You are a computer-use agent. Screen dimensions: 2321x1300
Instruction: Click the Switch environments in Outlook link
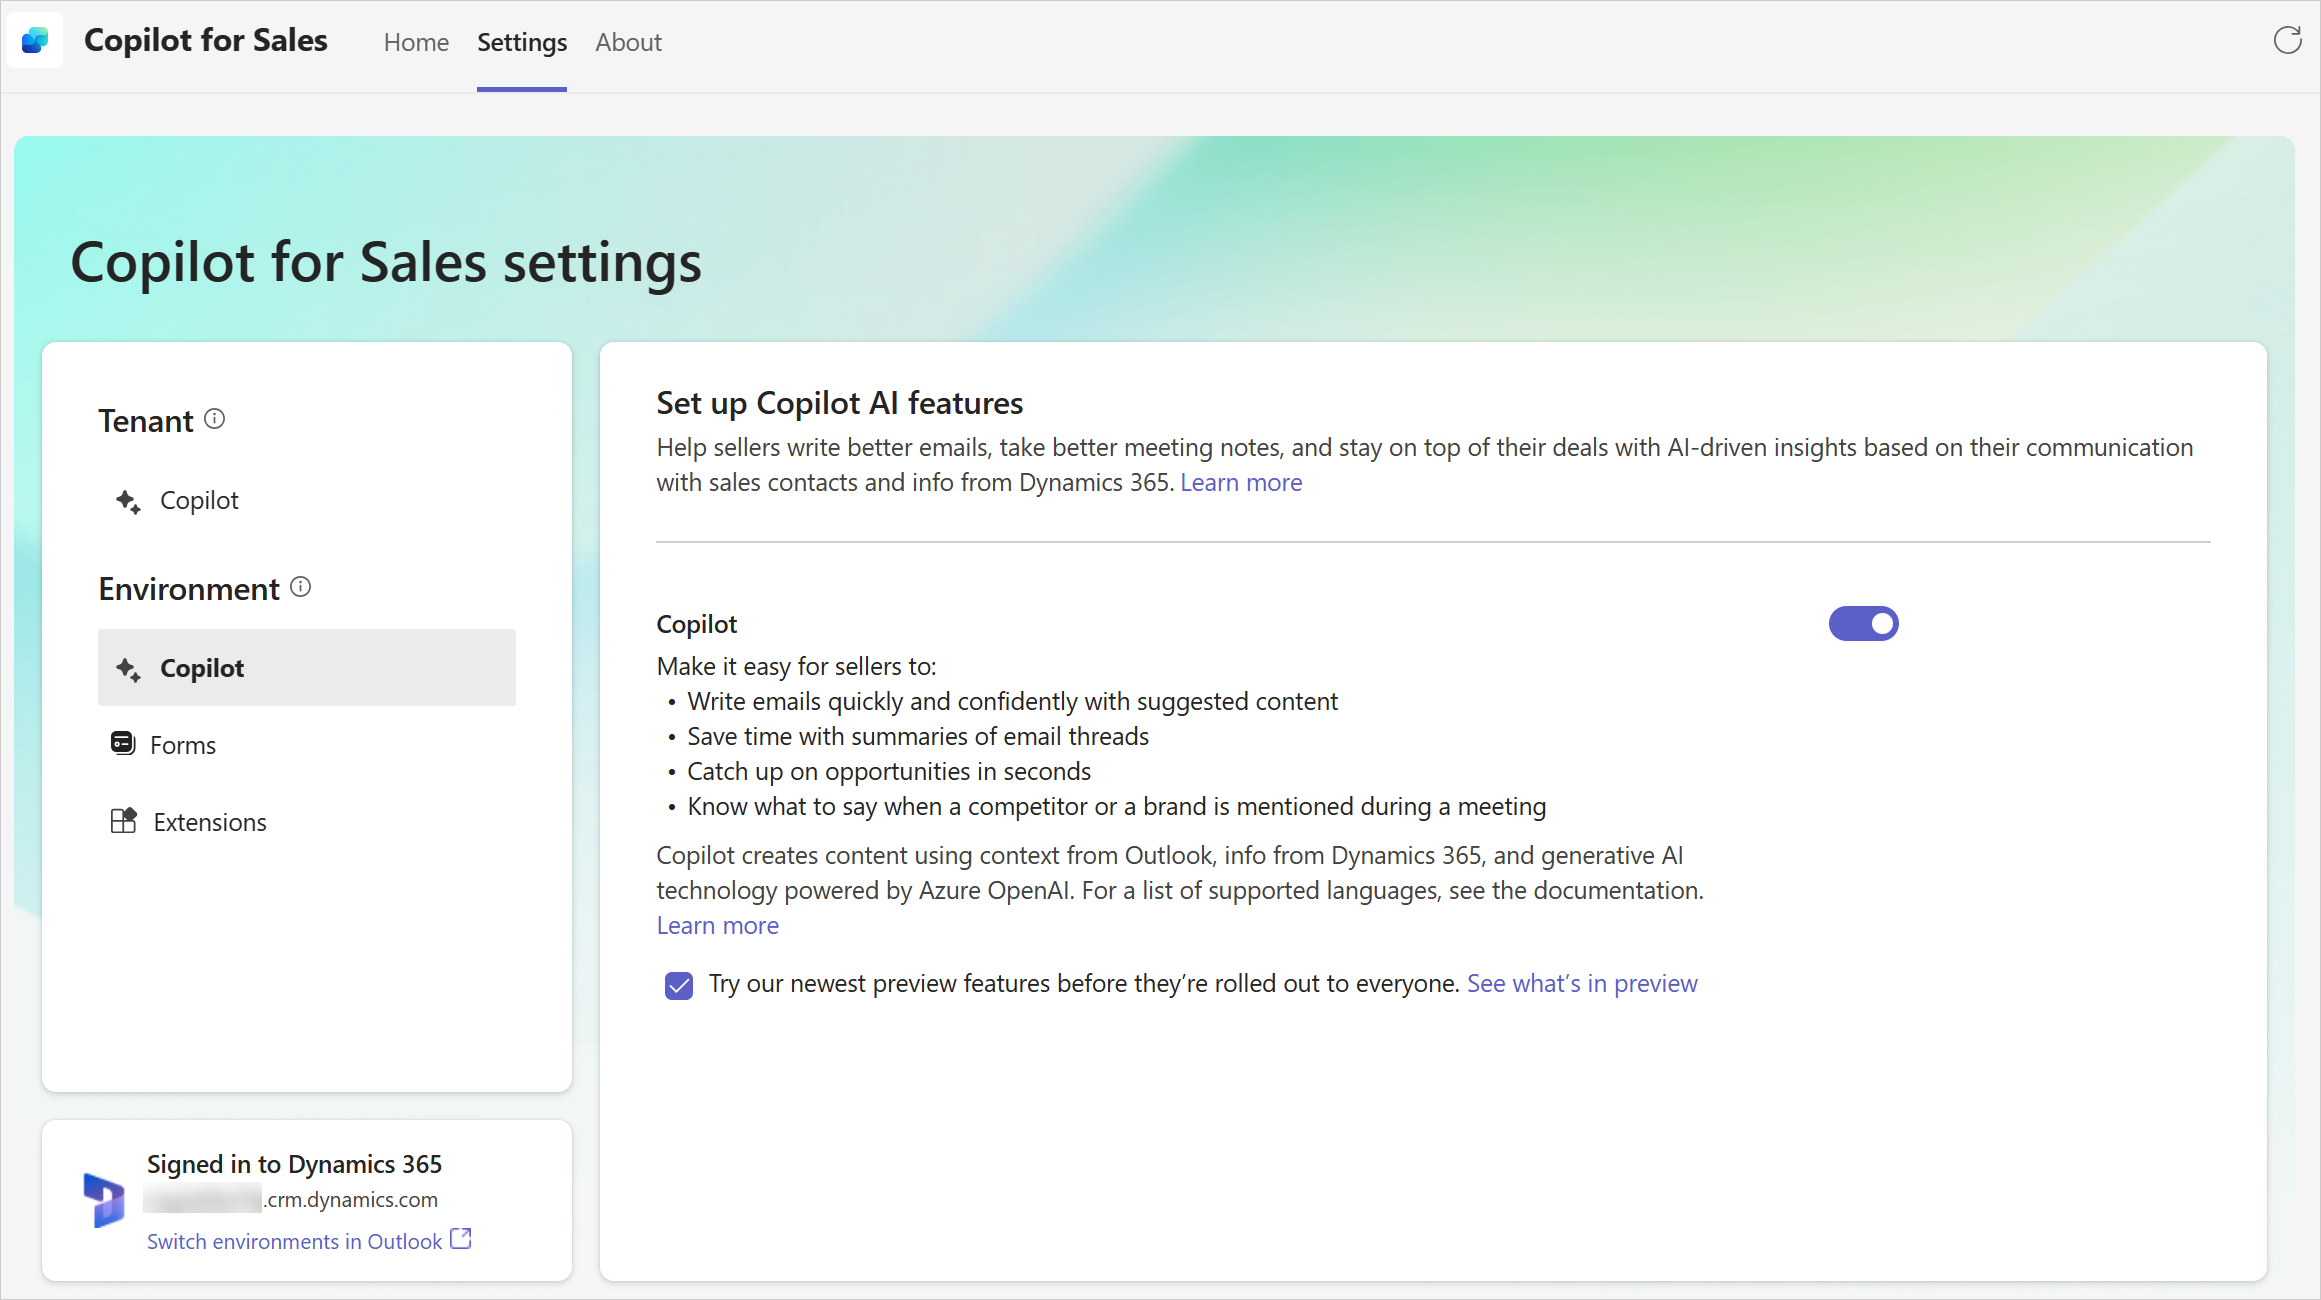(x=295, y=1241)
